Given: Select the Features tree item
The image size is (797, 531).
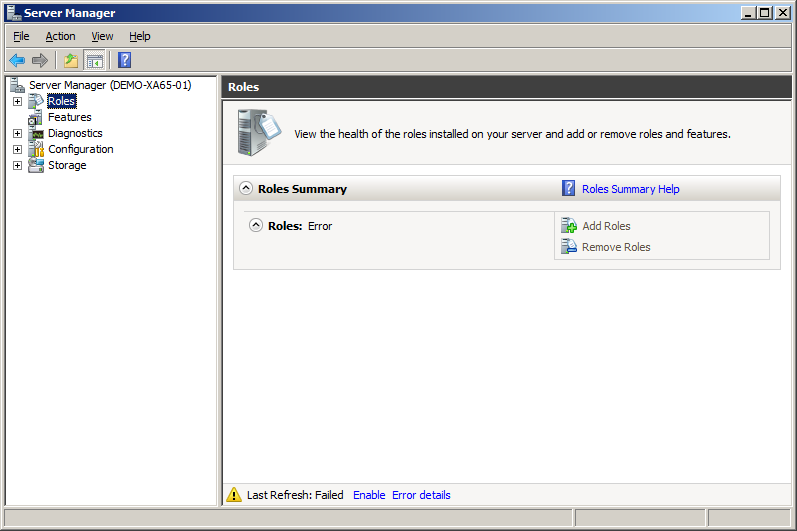Looking at the screenshot, I should tap(70, 117).
